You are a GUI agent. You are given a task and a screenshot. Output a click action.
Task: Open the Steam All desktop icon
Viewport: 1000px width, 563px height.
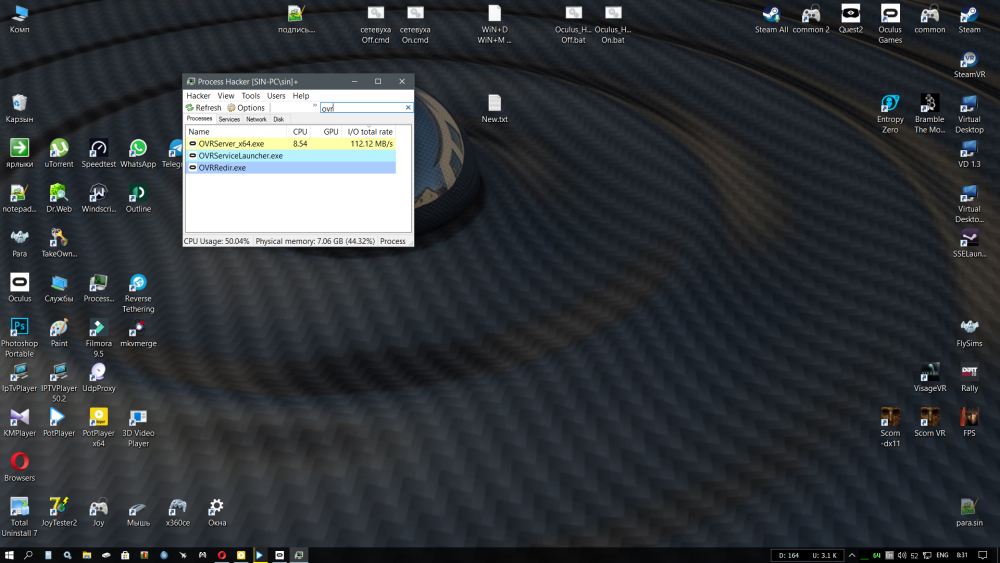tap(771, 18)
